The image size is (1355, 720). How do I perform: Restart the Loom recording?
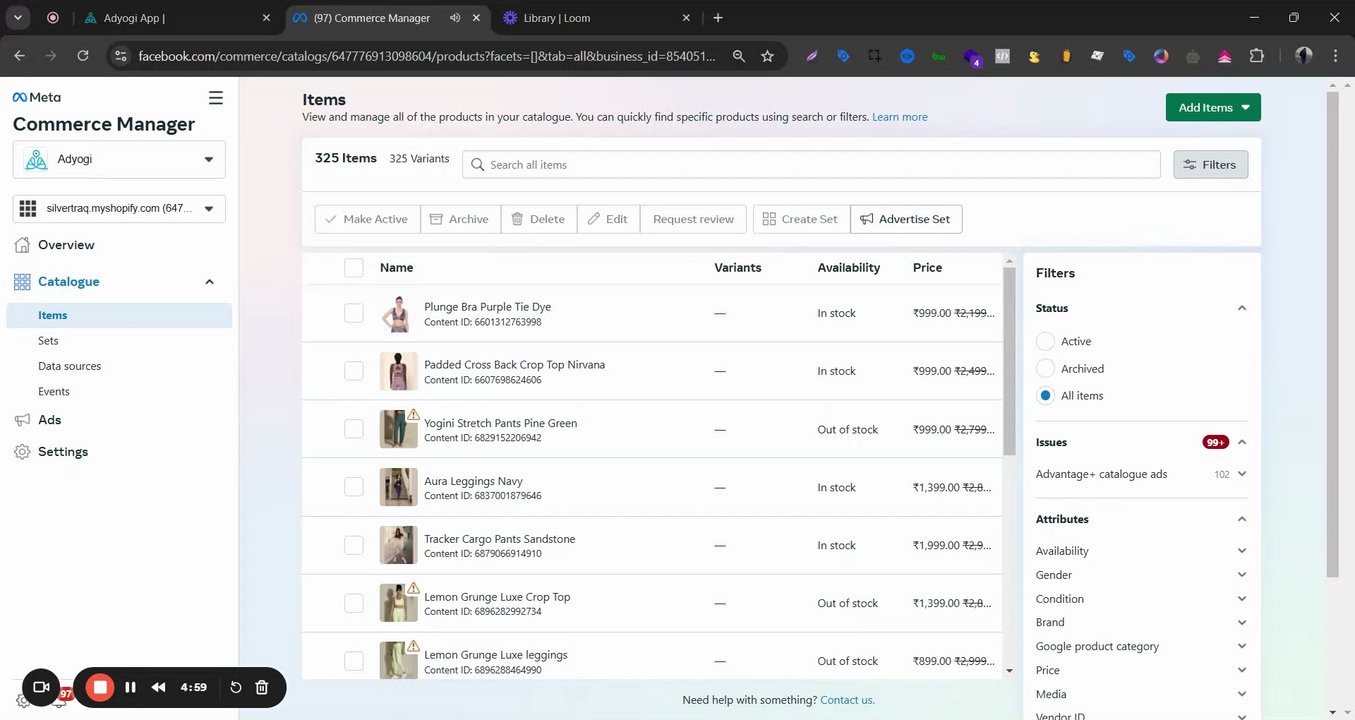(236, 687)
